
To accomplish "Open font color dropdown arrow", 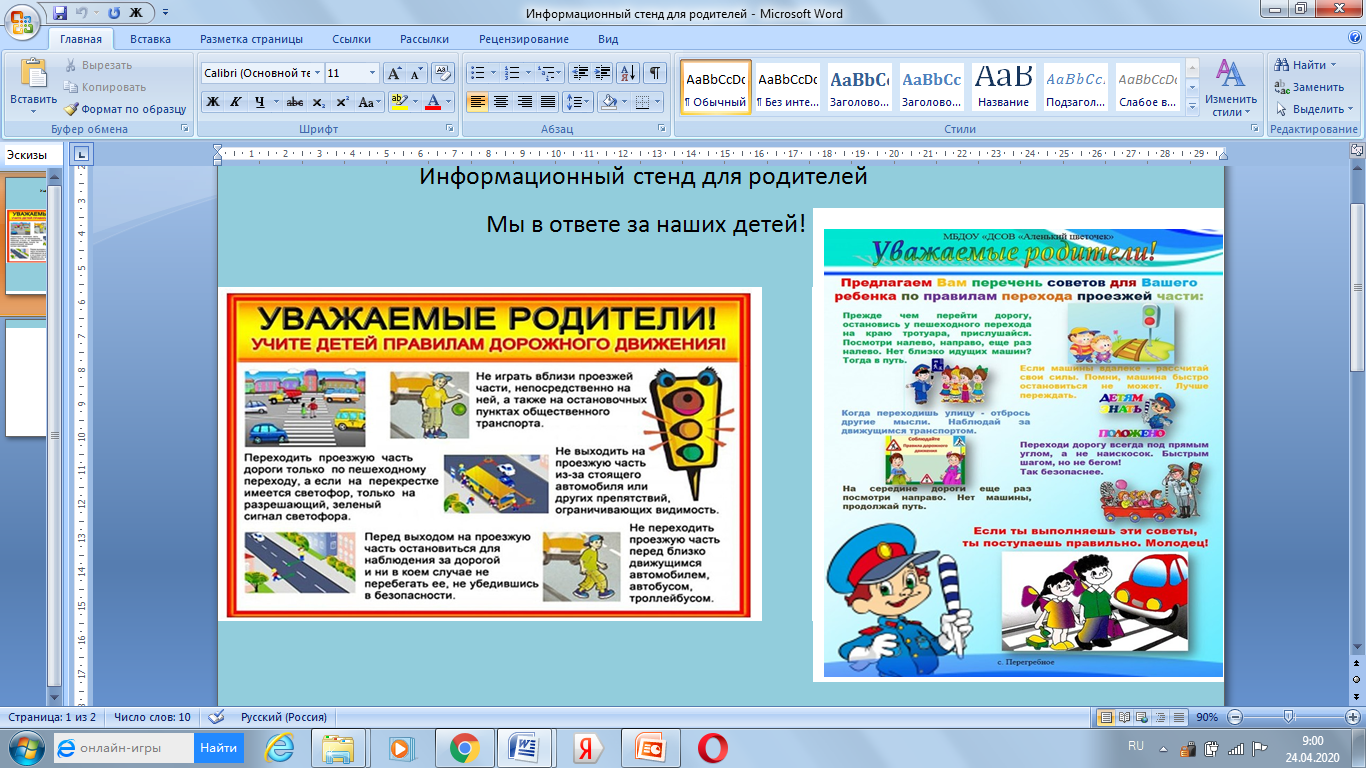I will 448,102.
